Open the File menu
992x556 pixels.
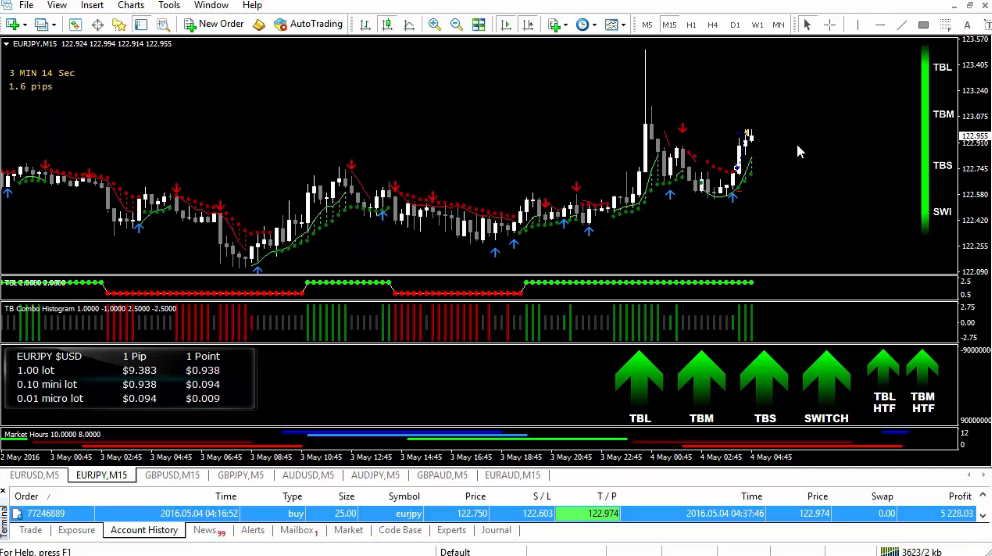tap(26, 5)
